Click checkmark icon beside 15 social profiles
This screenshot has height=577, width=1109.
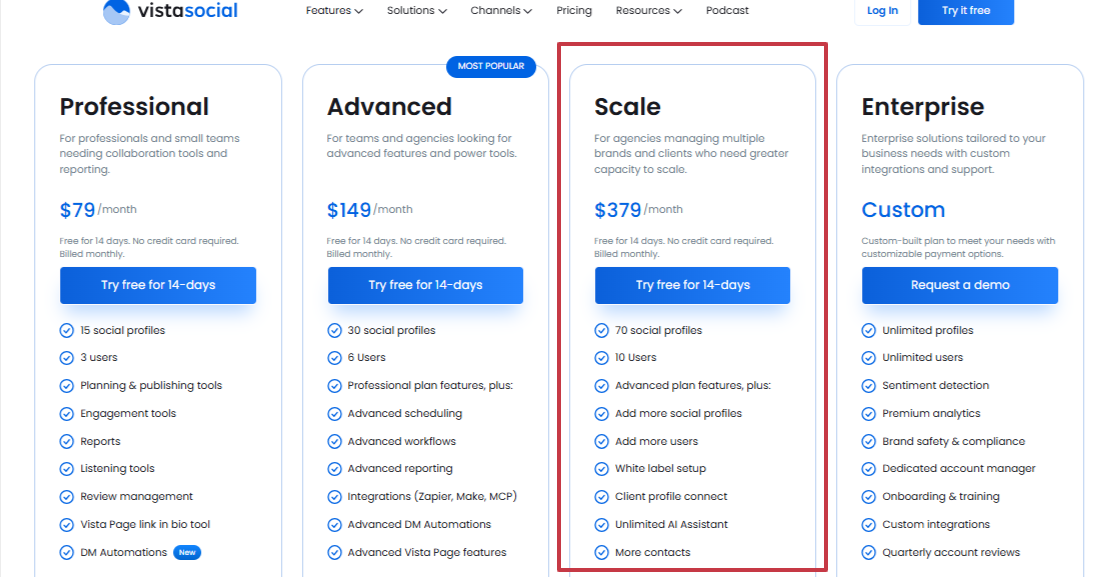(x=67, y=330)
